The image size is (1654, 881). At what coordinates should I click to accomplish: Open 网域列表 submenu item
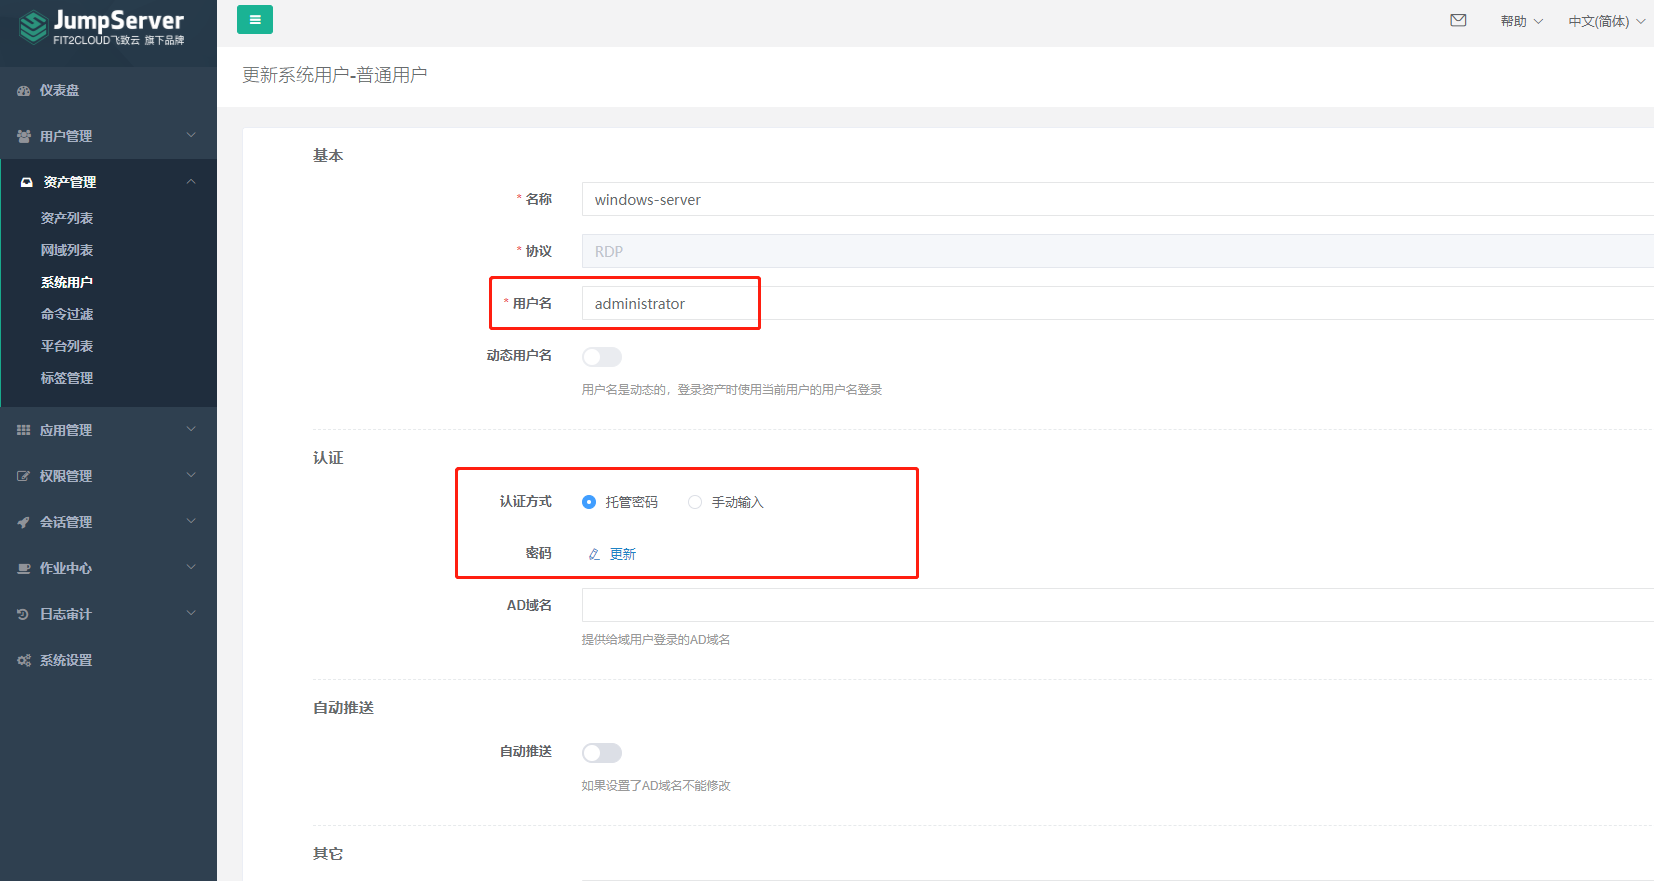[x=67, y=250]
